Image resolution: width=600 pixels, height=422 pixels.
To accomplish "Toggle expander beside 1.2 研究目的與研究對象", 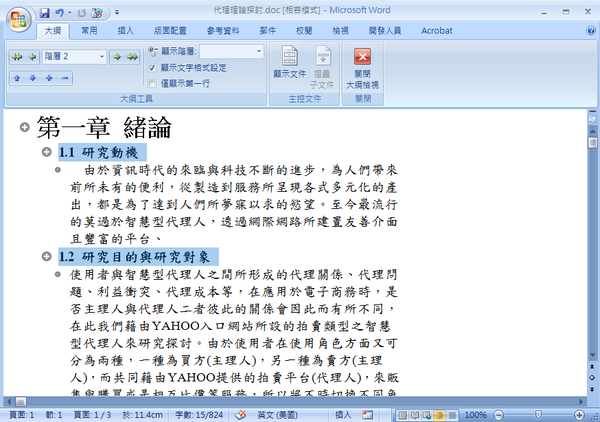I will tap(47, 256).
